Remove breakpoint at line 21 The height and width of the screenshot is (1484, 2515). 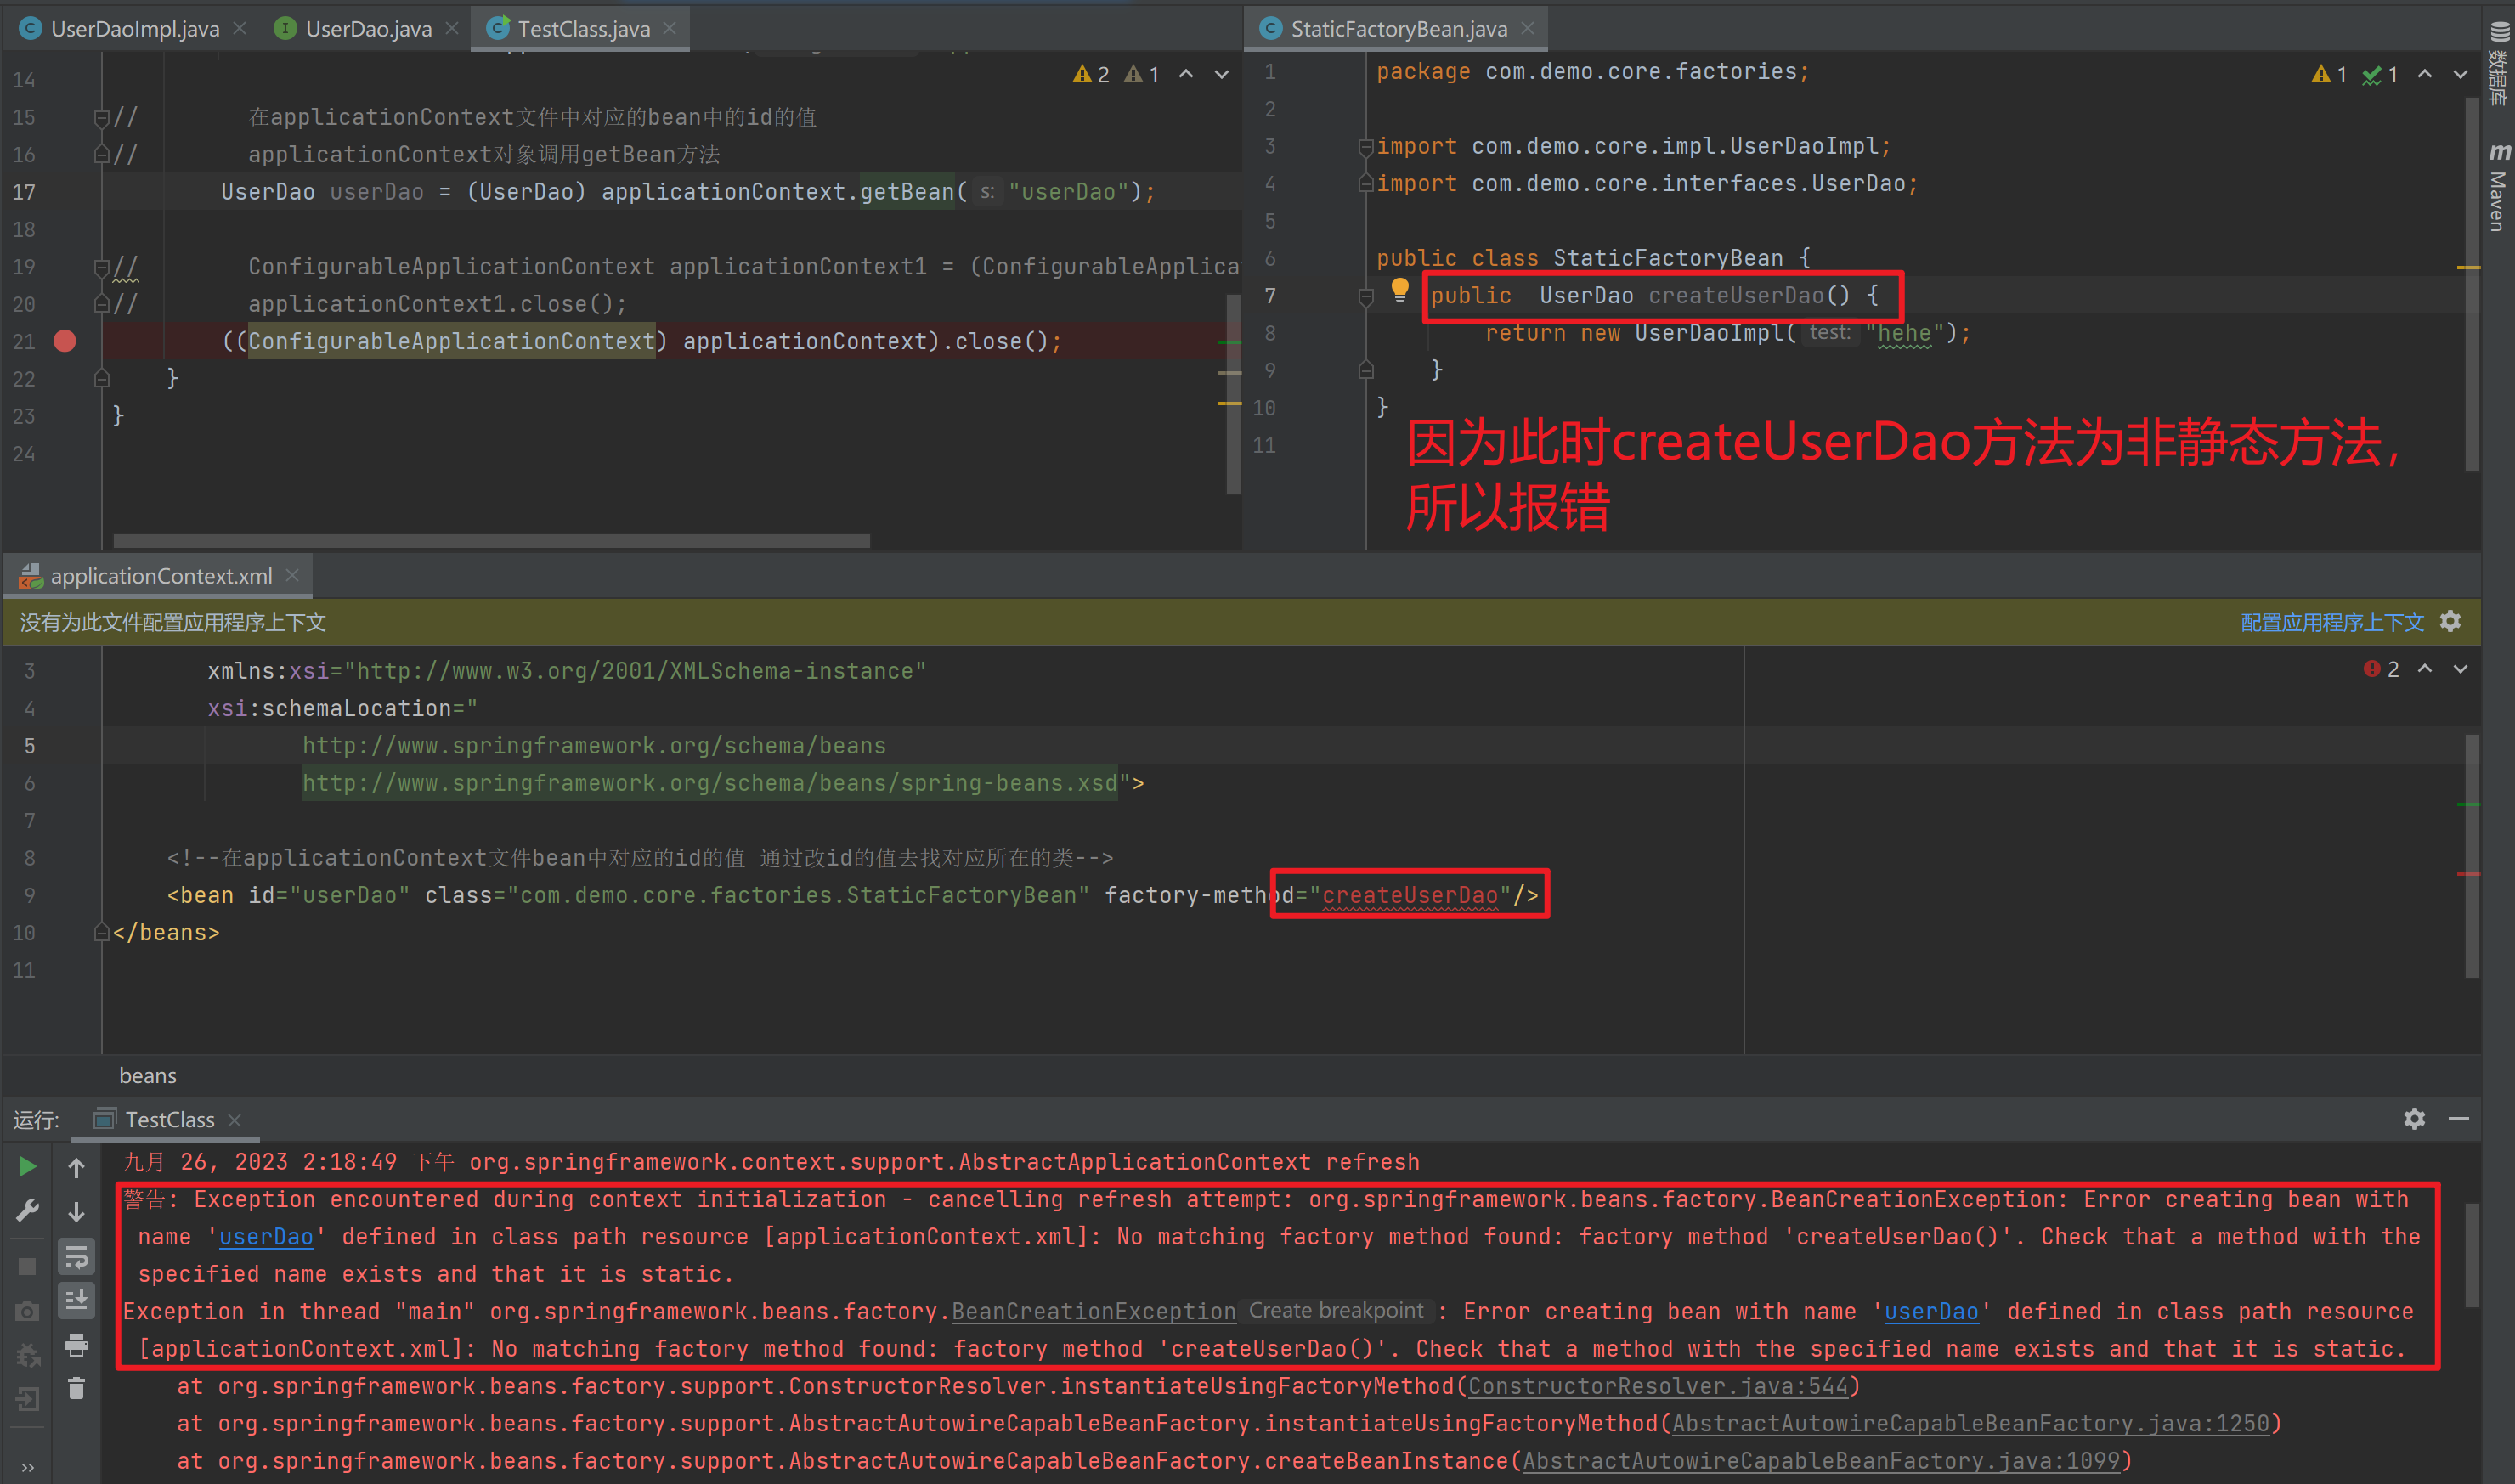pos(65,341)
